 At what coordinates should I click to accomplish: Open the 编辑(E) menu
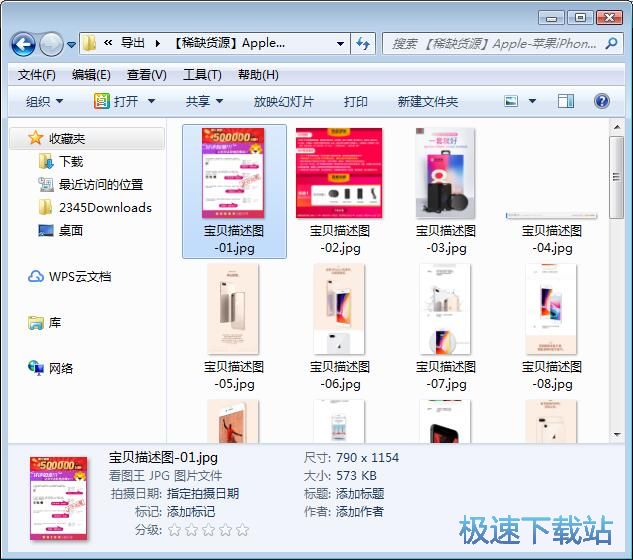click(x=91, y=75)
